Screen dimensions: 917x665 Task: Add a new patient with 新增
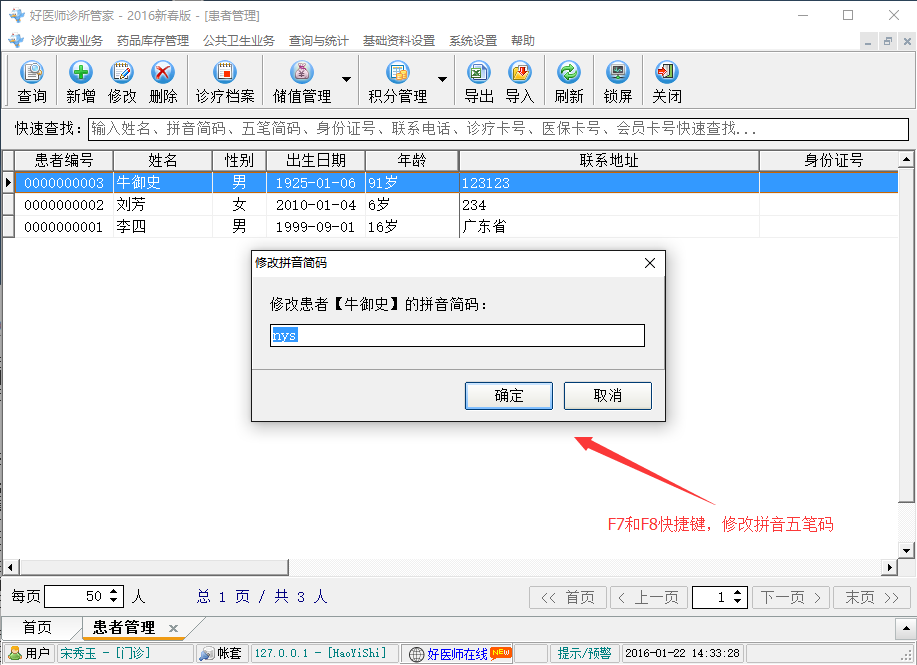pos(81,81)
